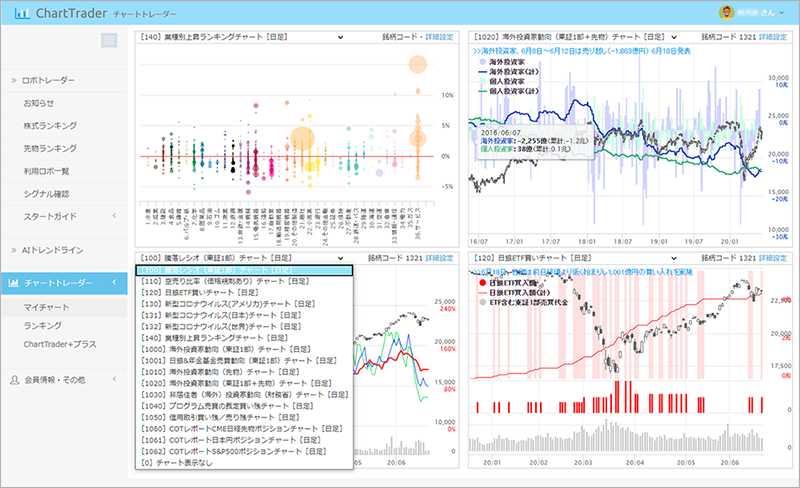Choose [1000] 海外投資家動向 (東証1部) option
800x488 pixels.
(x=244, y=349)
